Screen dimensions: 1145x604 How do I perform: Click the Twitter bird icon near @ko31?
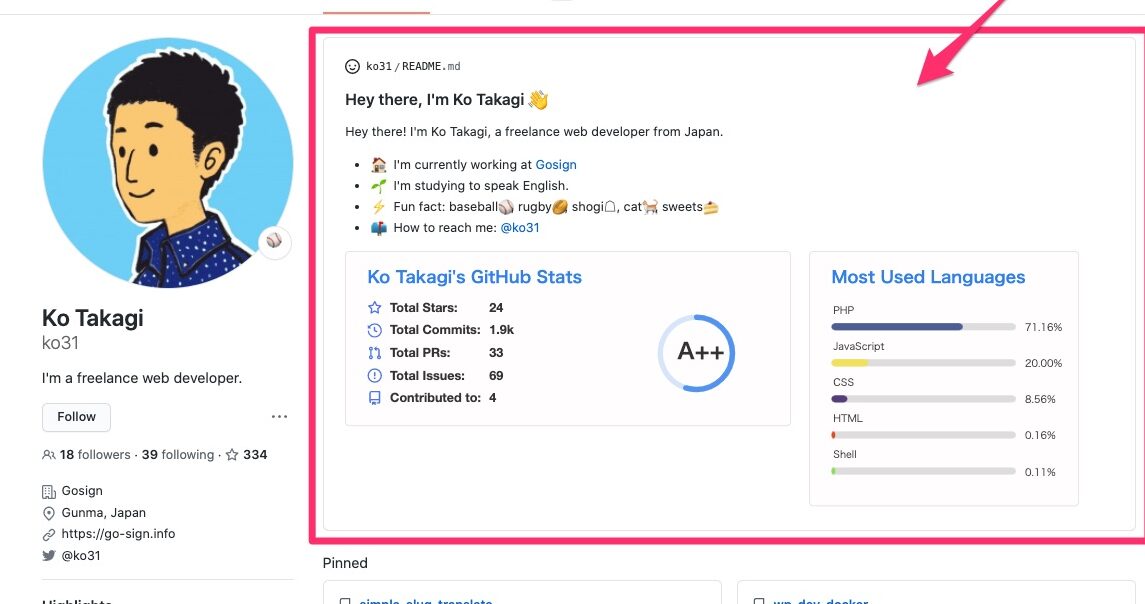(x=48, y=555)
